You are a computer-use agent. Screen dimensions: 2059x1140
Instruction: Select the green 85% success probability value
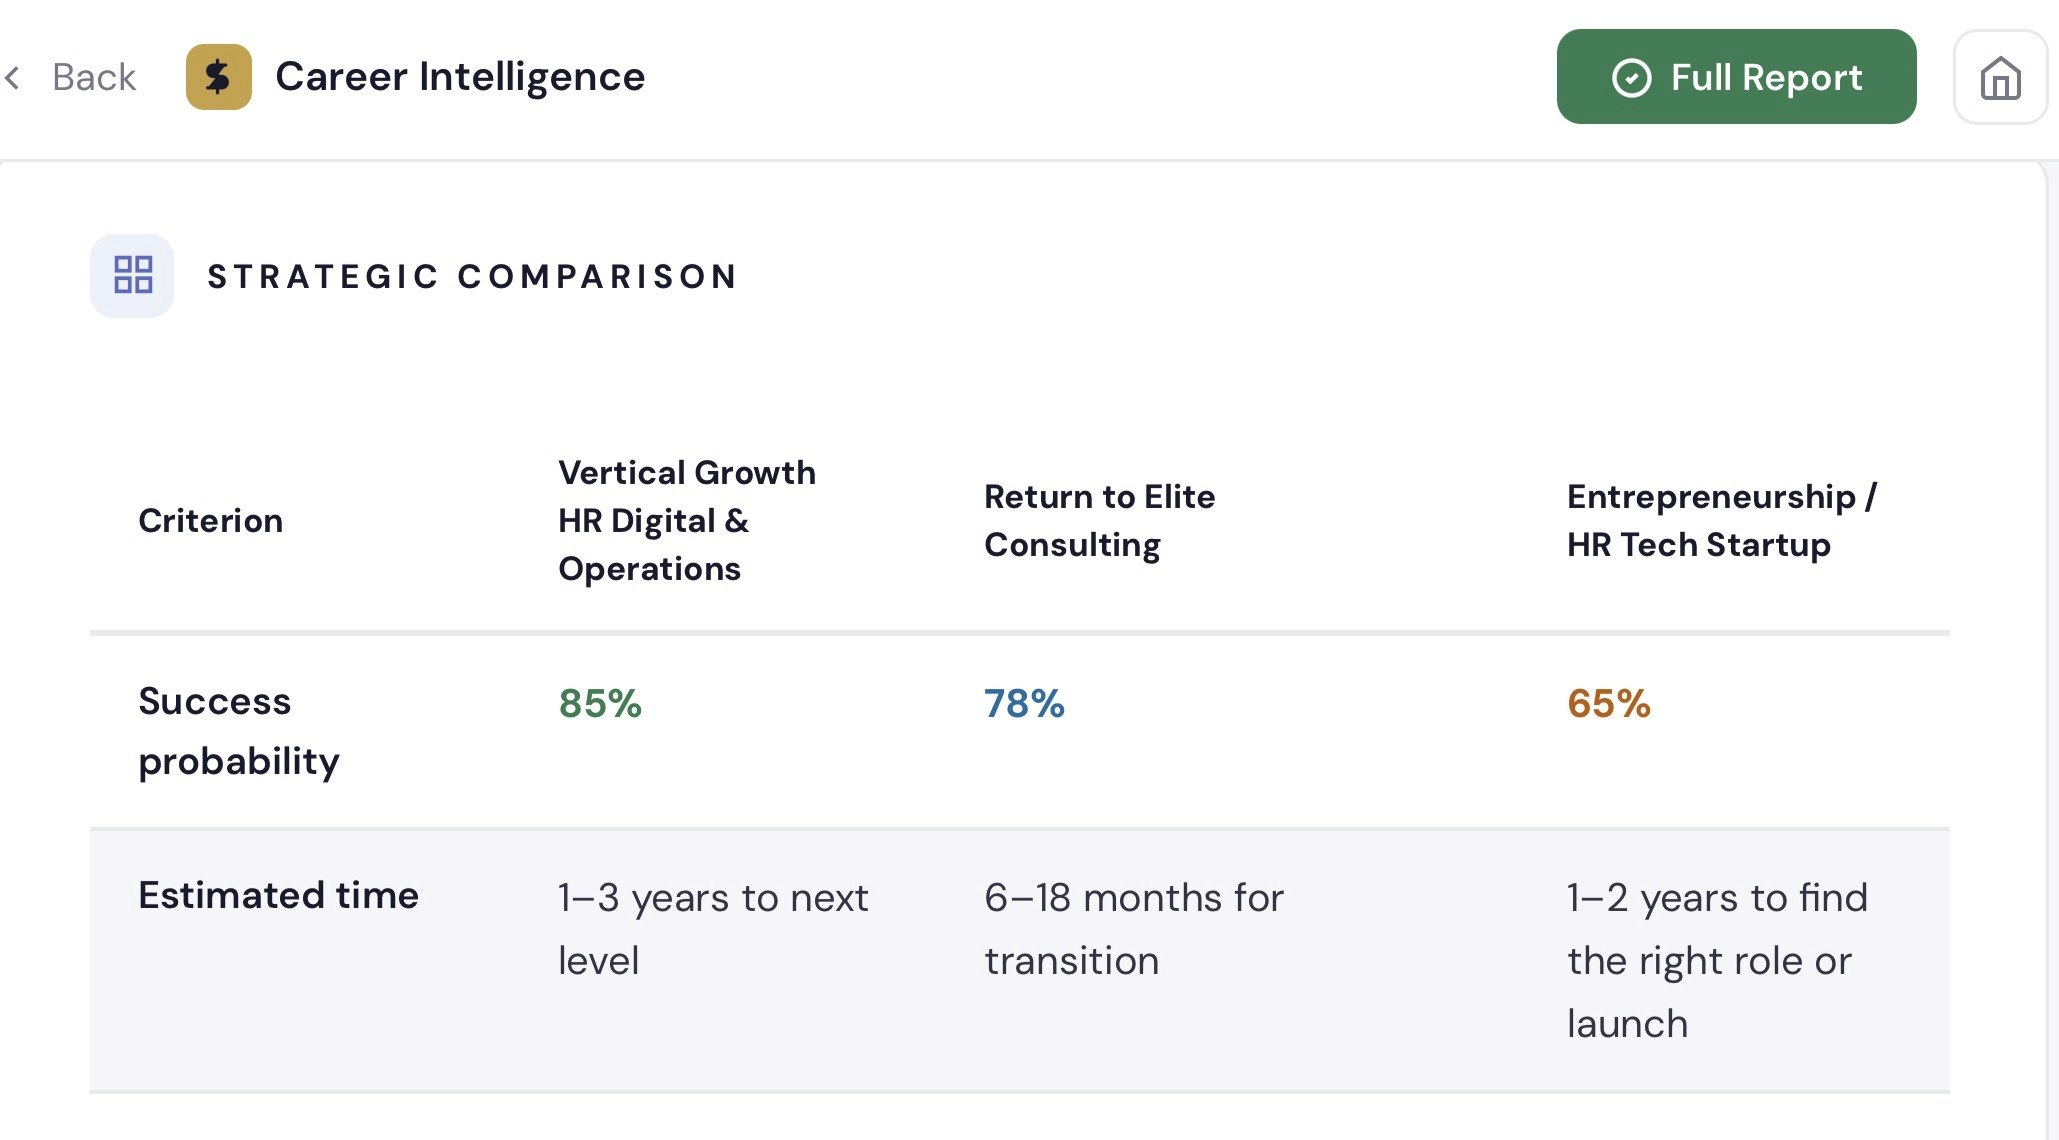point(599,703)
